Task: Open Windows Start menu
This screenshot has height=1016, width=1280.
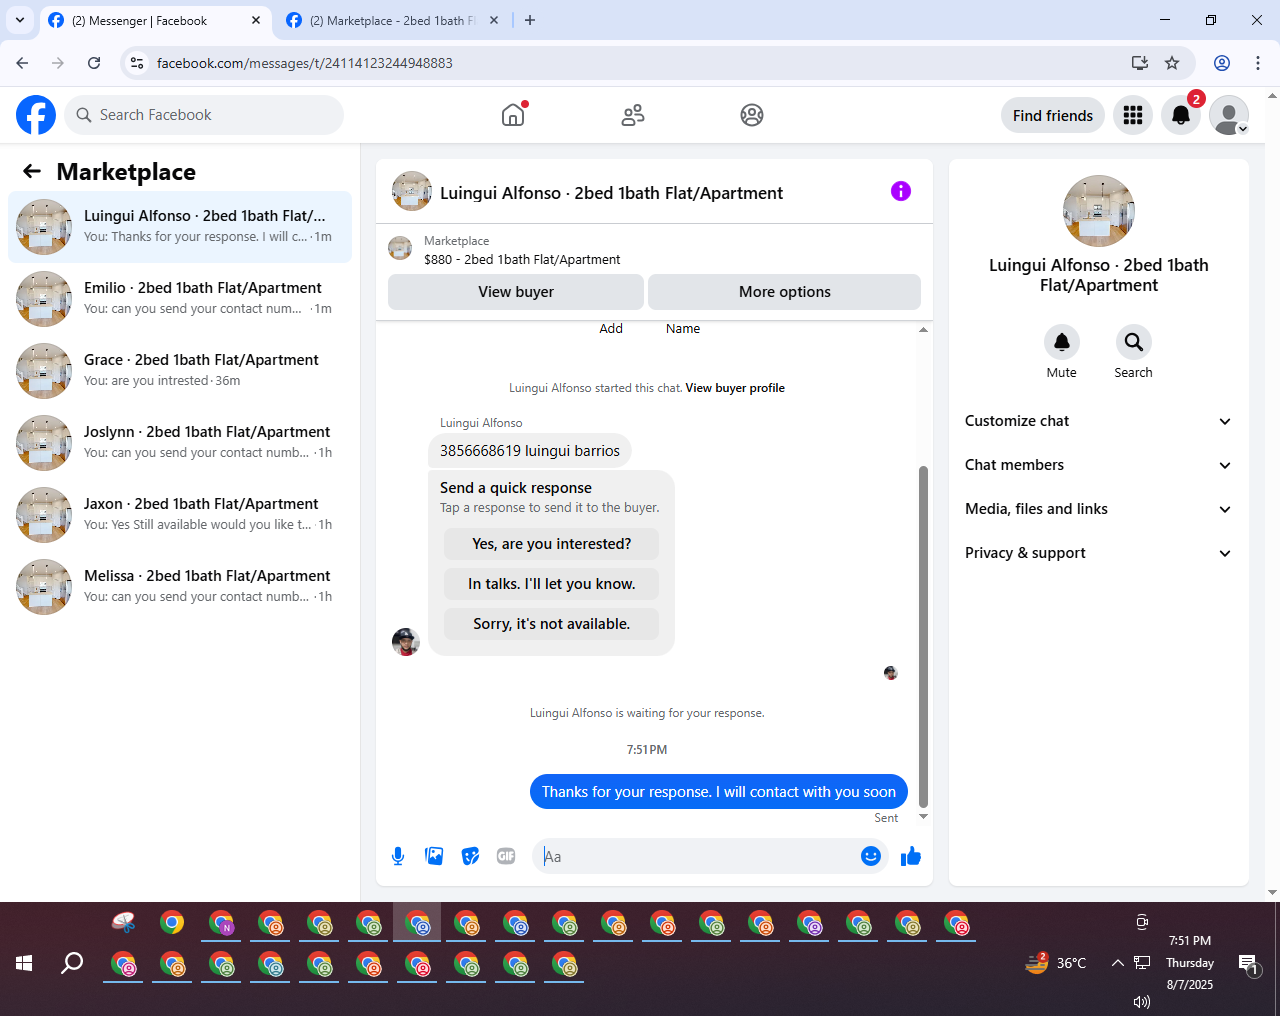Action: (24, 963)
